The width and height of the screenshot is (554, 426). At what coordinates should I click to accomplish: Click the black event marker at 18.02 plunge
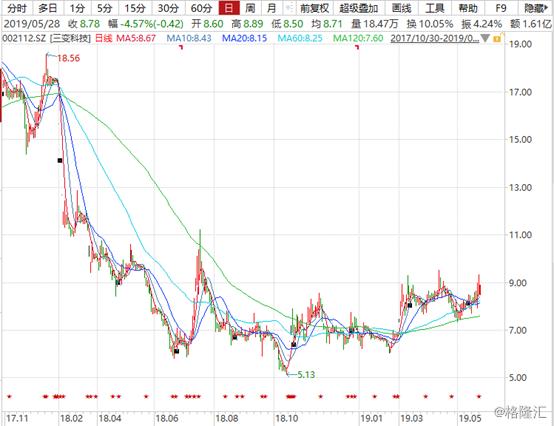pos(60,160)
